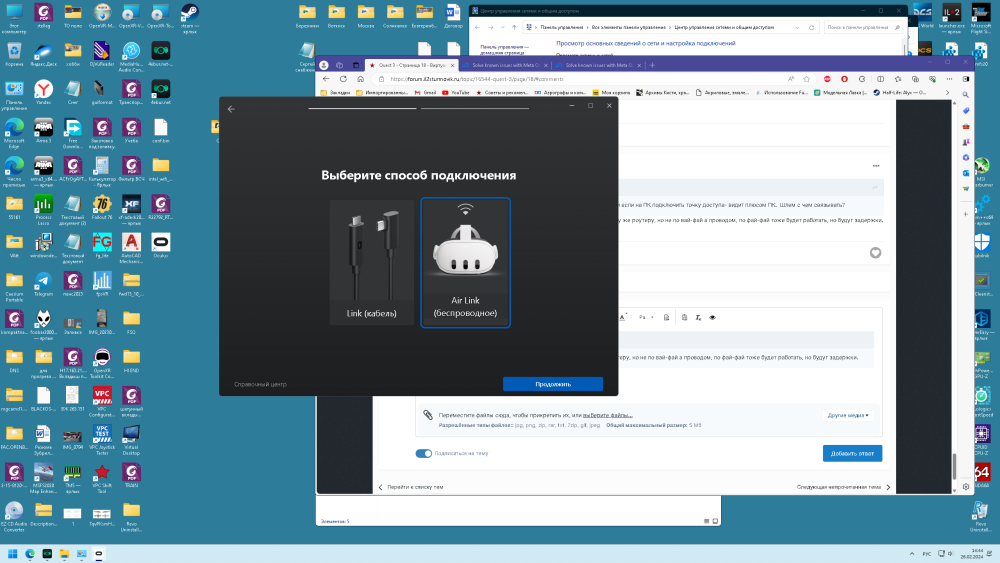Open the Windows Start menu

(12, 554)
